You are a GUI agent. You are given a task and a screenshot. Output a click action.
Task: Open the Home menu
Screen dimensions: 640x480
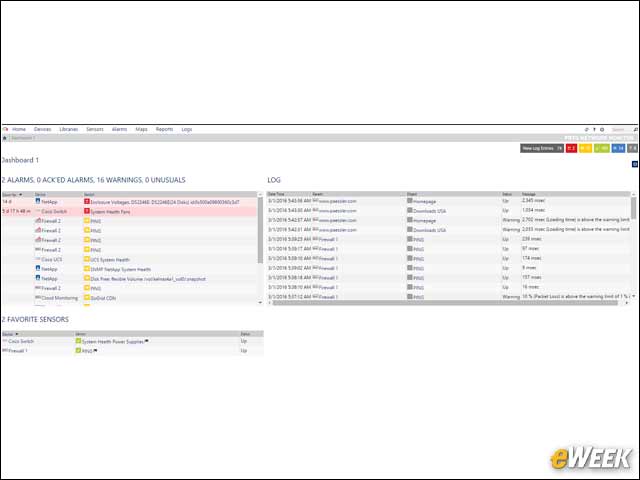[x=19, y=129]
